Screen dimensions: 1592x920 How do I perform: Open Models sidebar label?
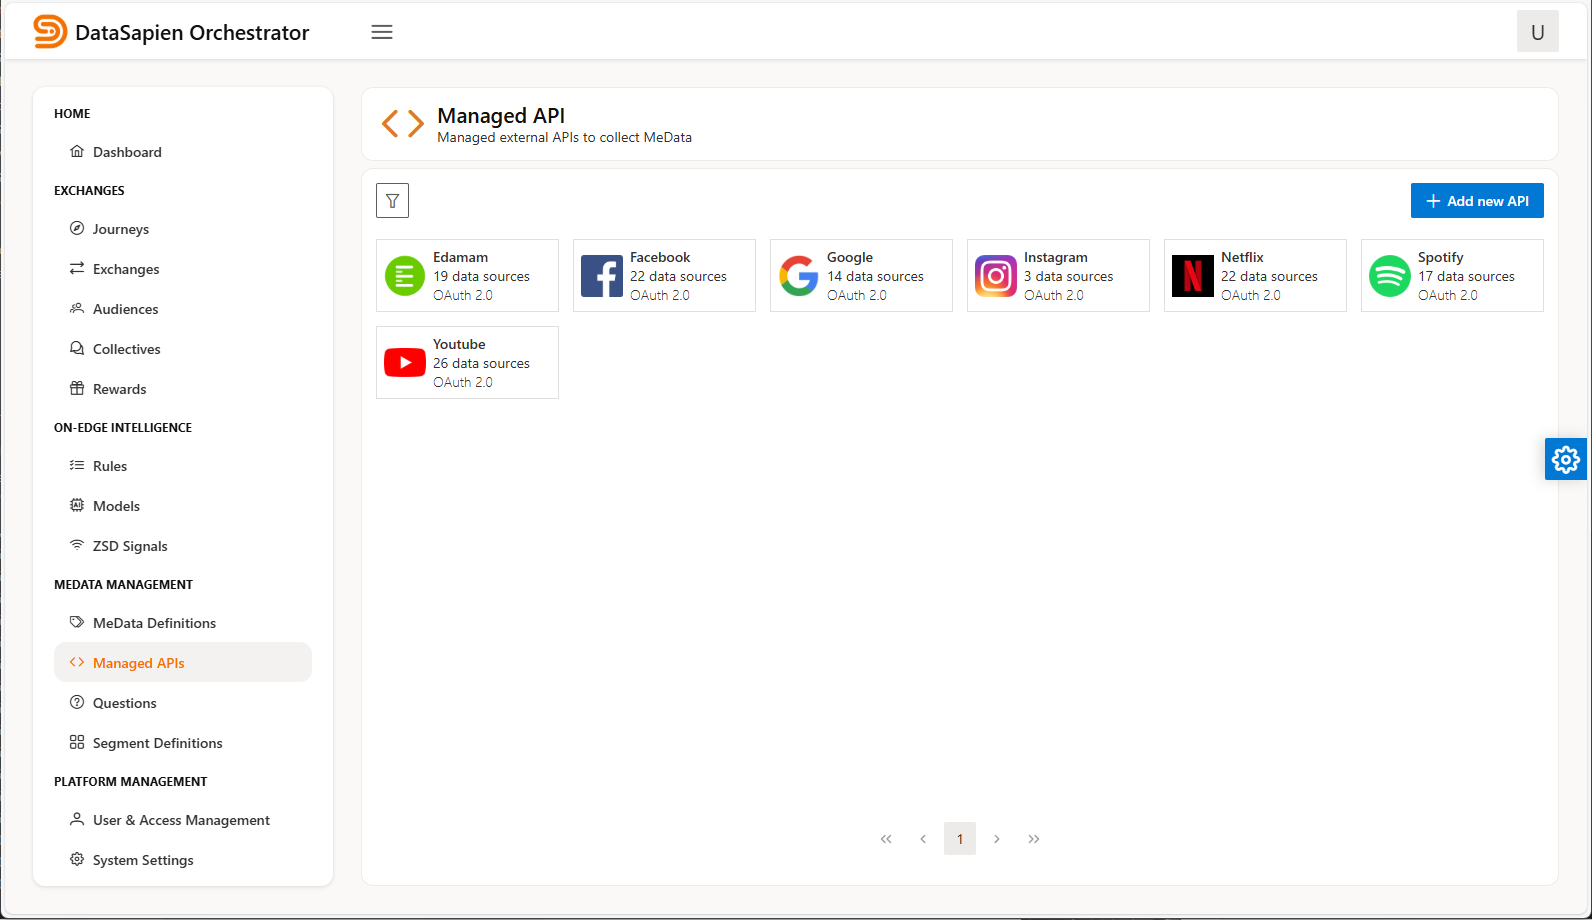(x=116, y=506)
